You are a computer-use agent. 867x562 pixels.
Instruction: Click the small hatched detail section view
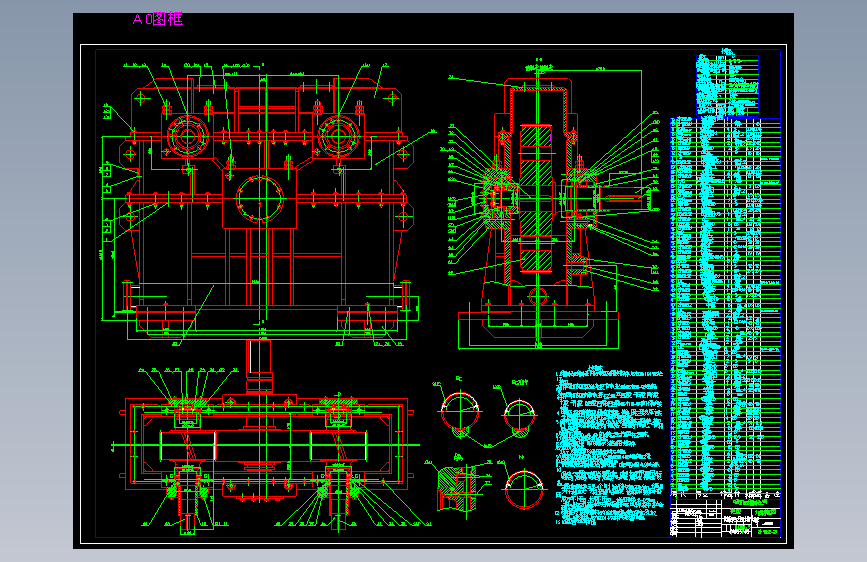[458, 487]
